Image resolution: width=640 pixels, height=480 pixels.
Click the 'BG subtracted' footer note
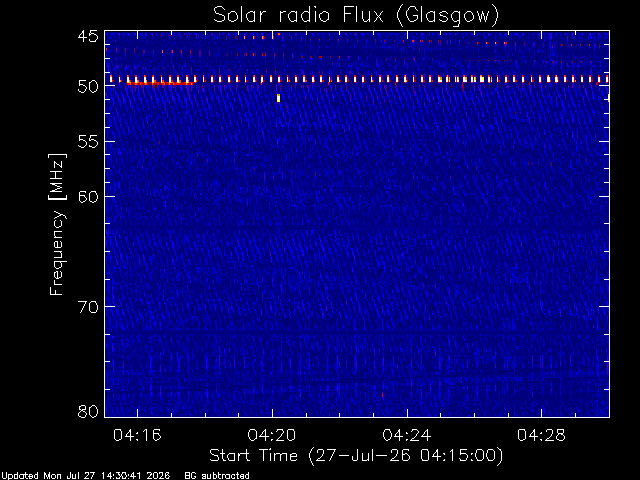[x=217, y=476]
